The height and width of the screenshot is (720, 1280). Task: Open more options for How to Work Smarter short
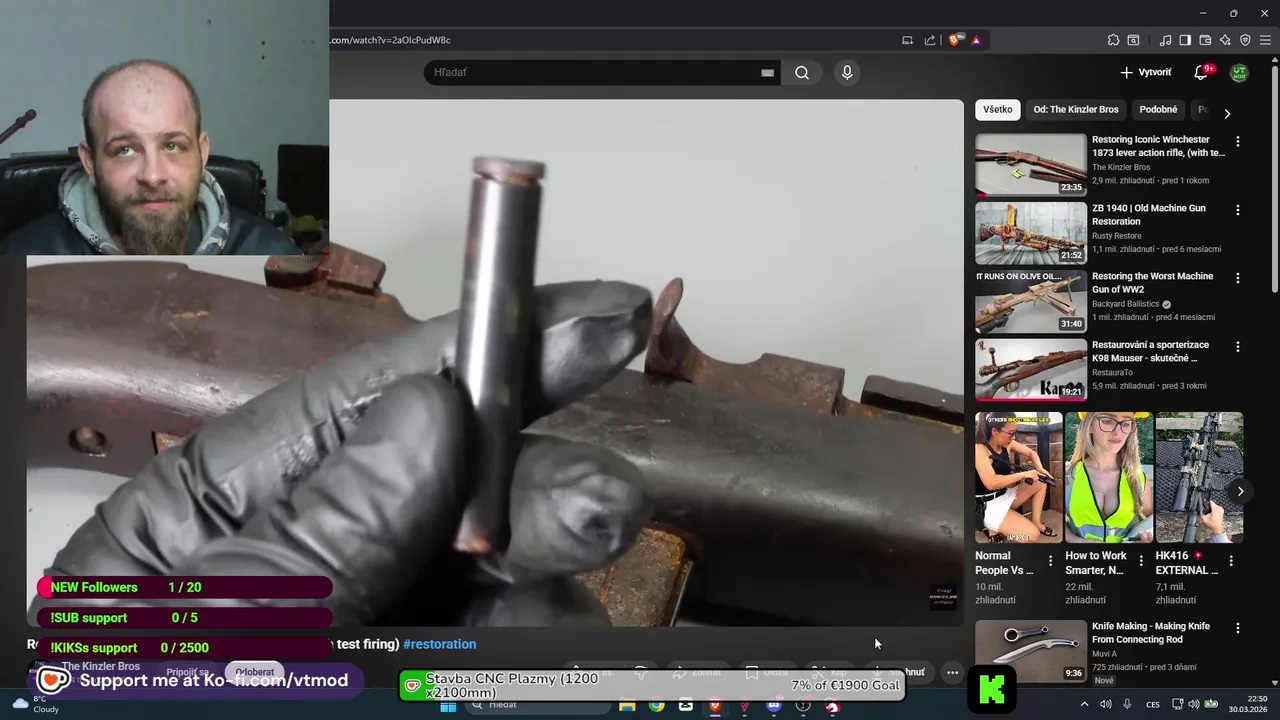pyautogui.click(x=1141, y=561)
